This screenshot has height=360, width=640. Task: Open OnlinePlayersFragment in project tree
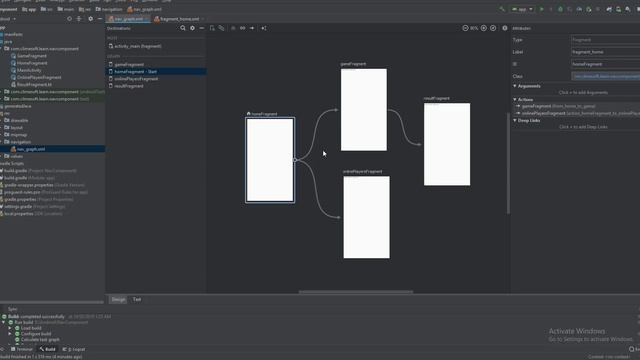39,78
